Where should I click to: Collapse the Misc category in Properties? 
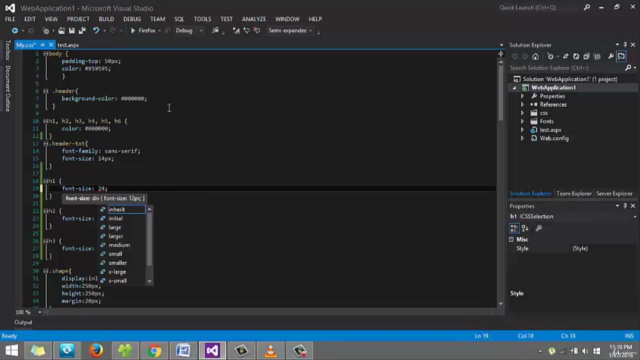pyautogui.click(x=511, y=240)
